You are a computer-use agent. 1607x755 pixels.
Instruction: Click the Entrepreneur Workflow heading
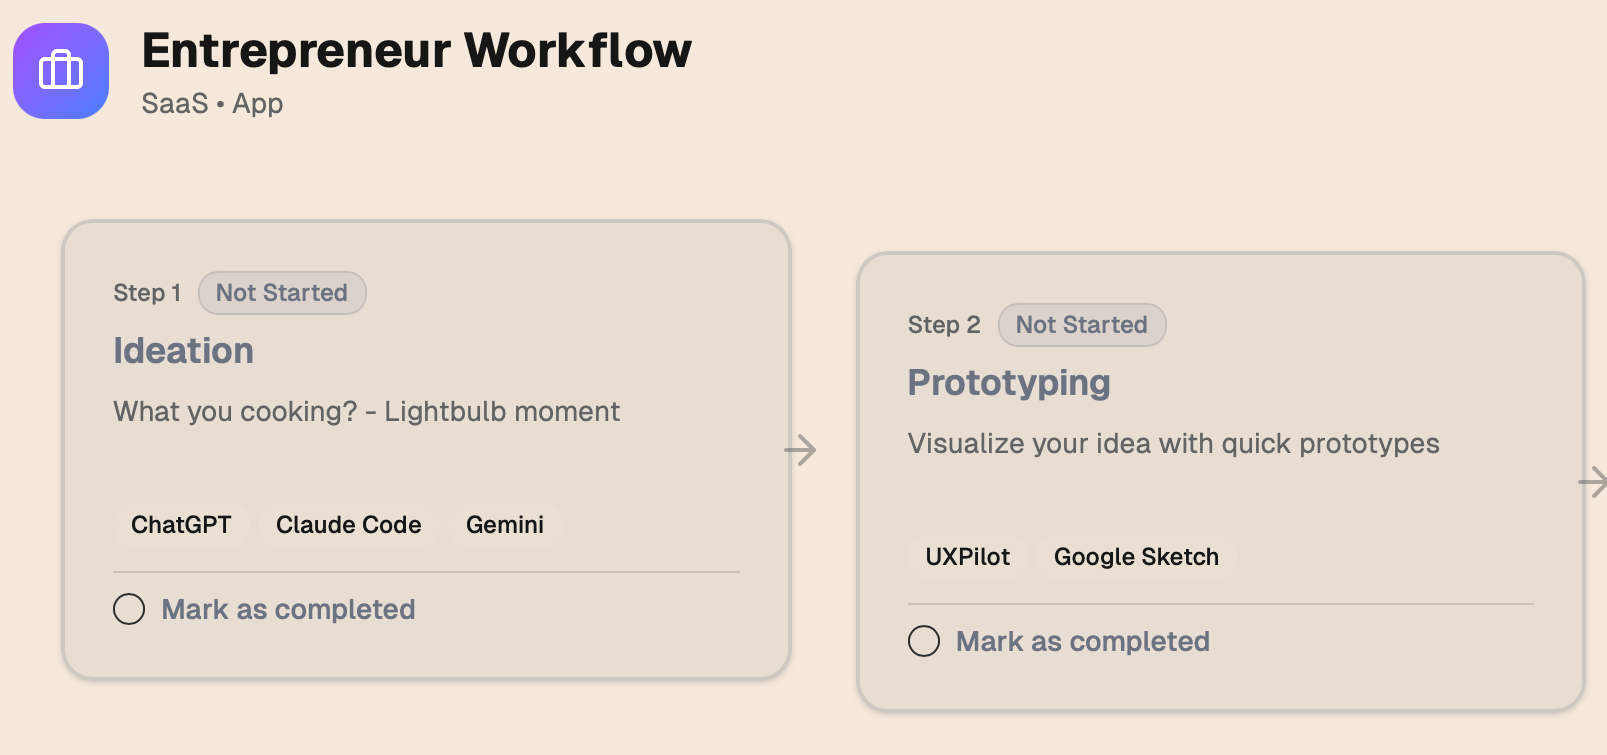click(x=417, y=50)
